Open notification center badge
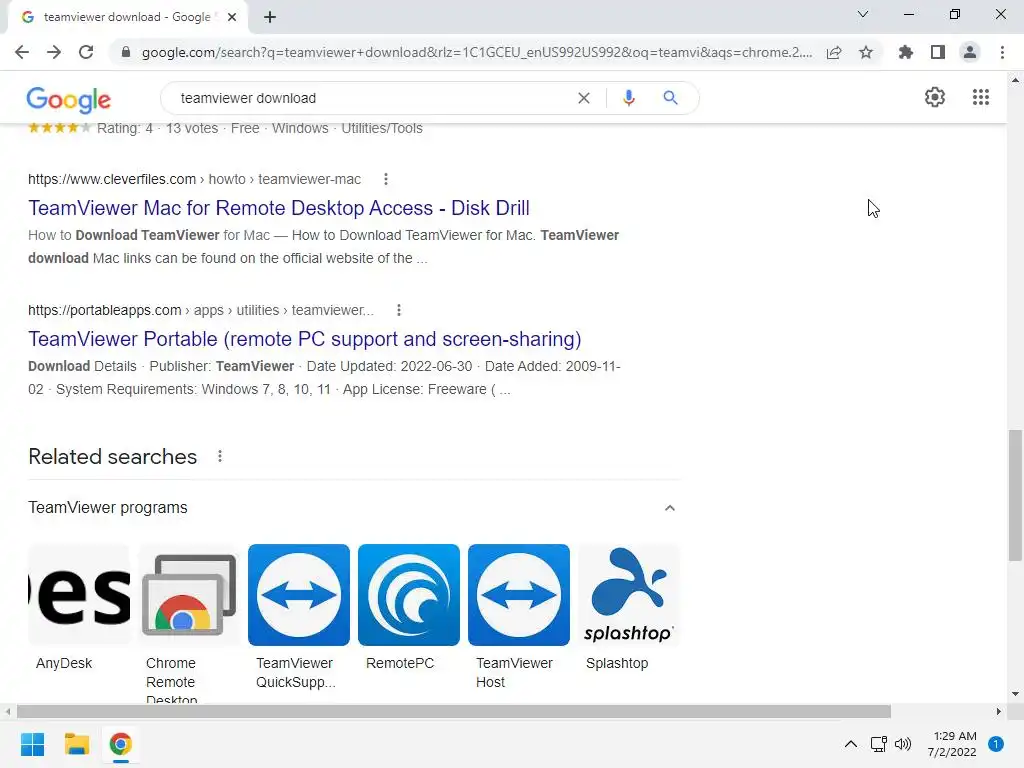1024x768 pixels. (996, 744)
